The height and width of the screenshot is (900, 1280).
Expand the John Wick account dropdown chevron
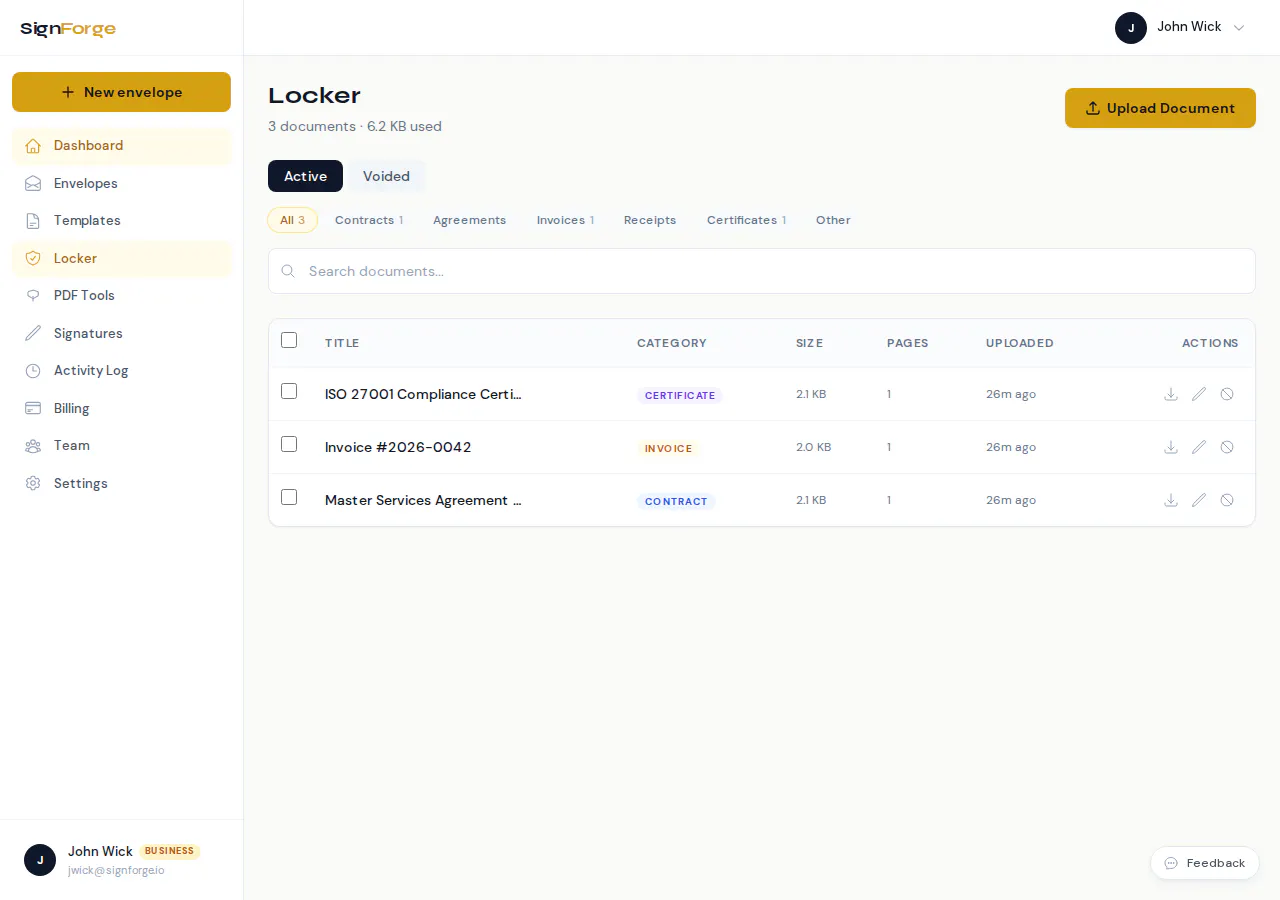[1239, 28]
